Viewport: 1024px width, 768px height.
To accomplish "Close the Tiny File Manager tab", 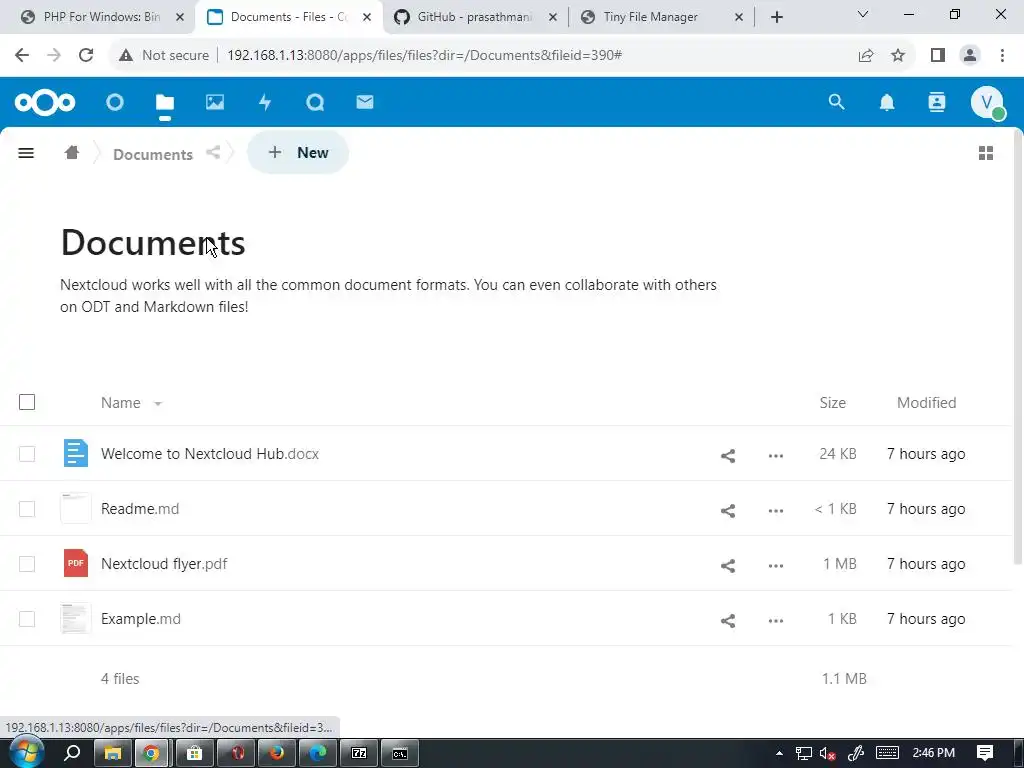I will point(739,18).
